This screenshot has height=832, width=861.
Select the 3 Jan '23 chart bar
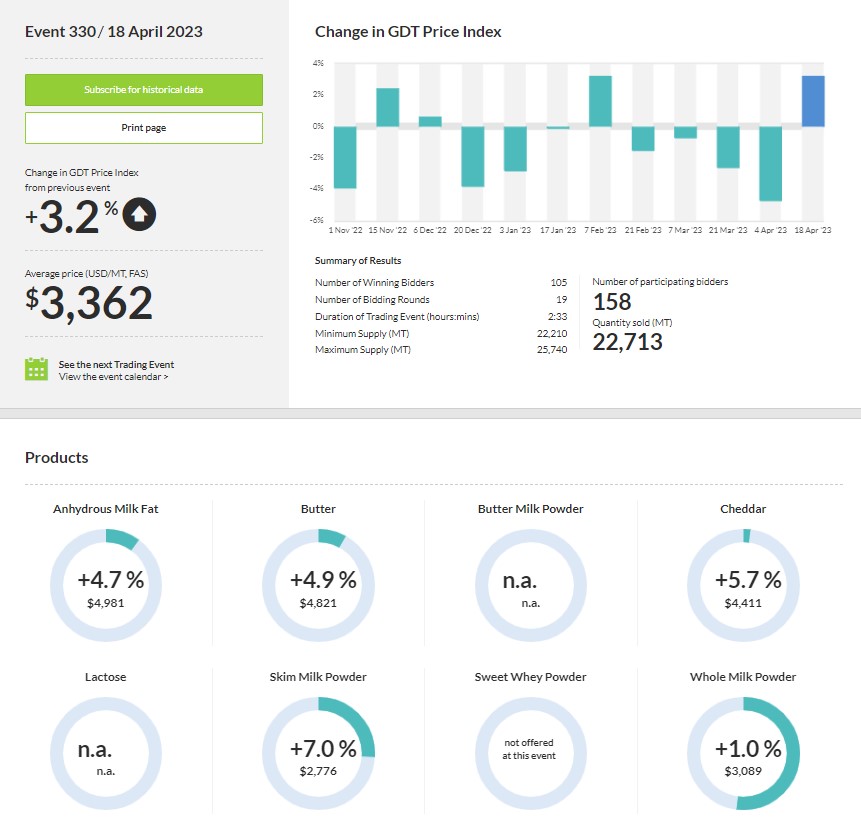(x=515, y=149)
